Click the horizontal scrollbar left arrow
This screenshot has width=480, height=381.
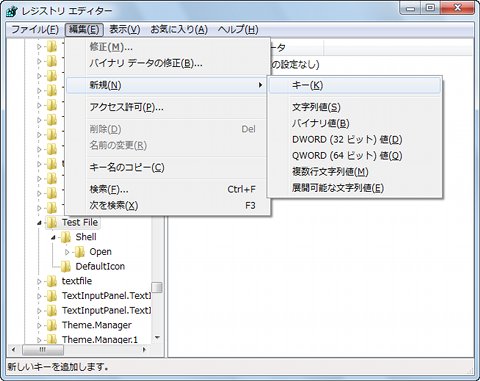tap(13, 349)
